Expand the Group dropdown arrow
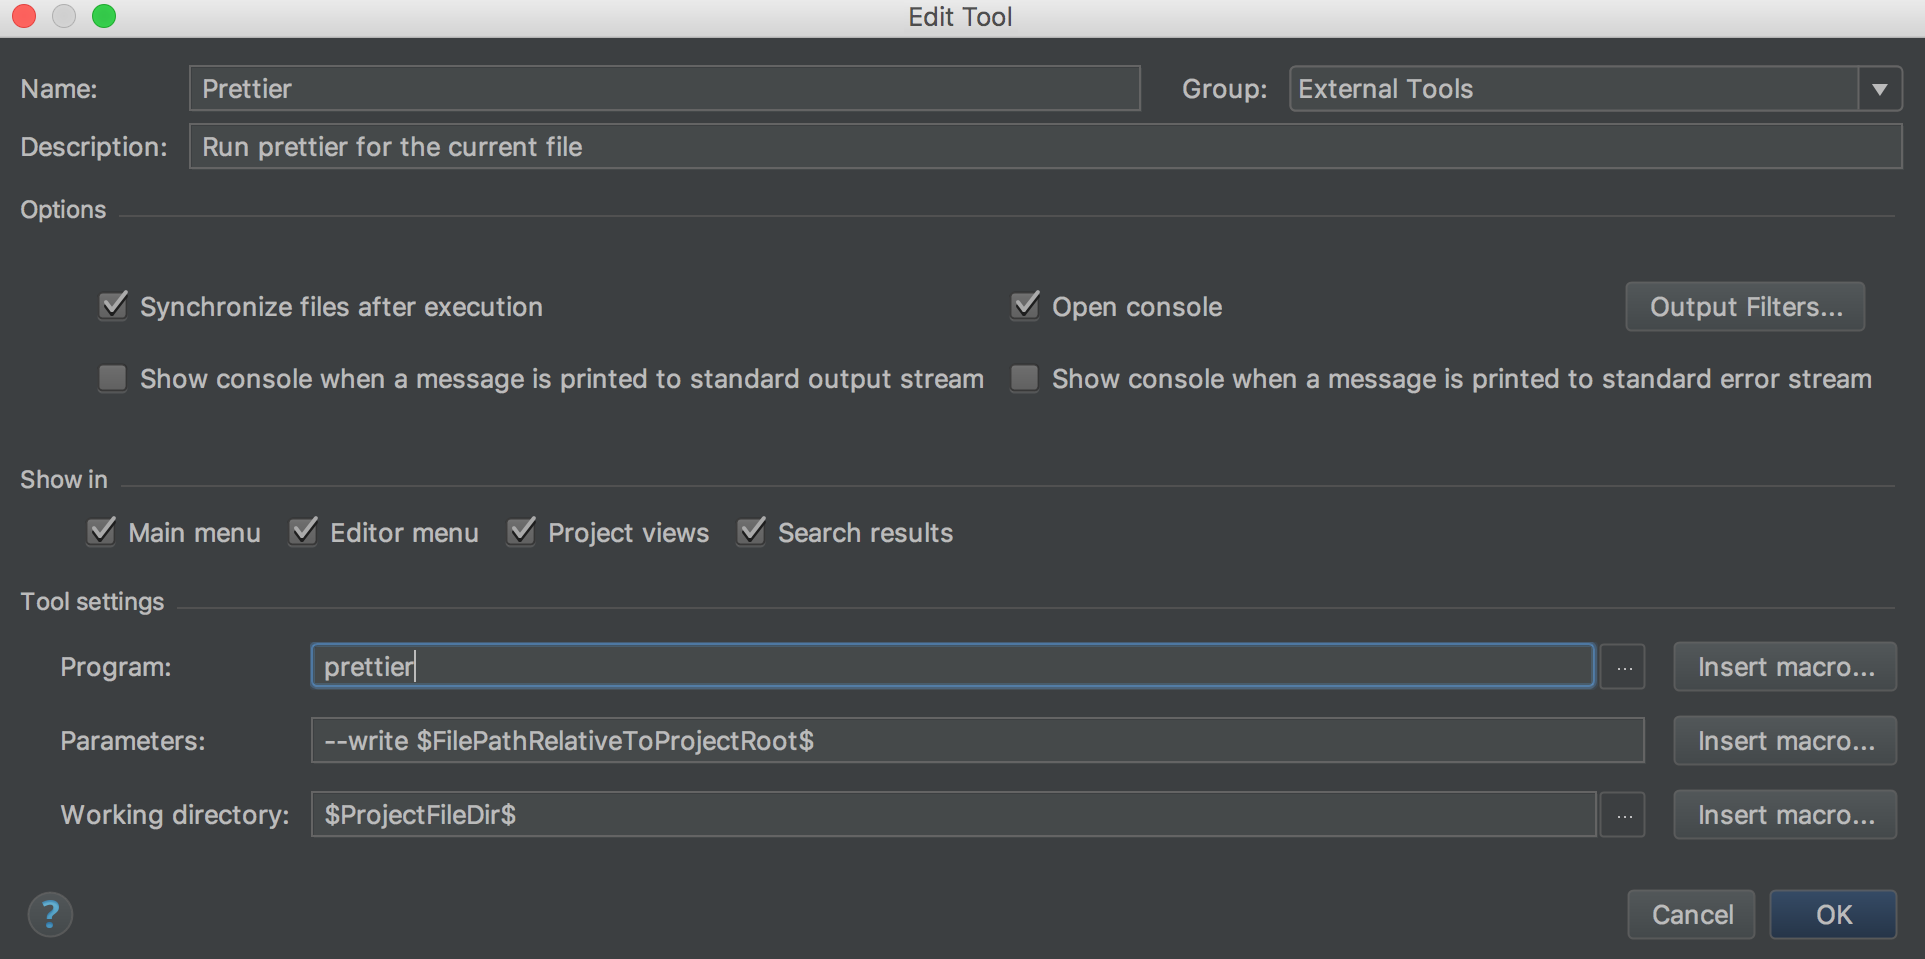 point(1880,89)
